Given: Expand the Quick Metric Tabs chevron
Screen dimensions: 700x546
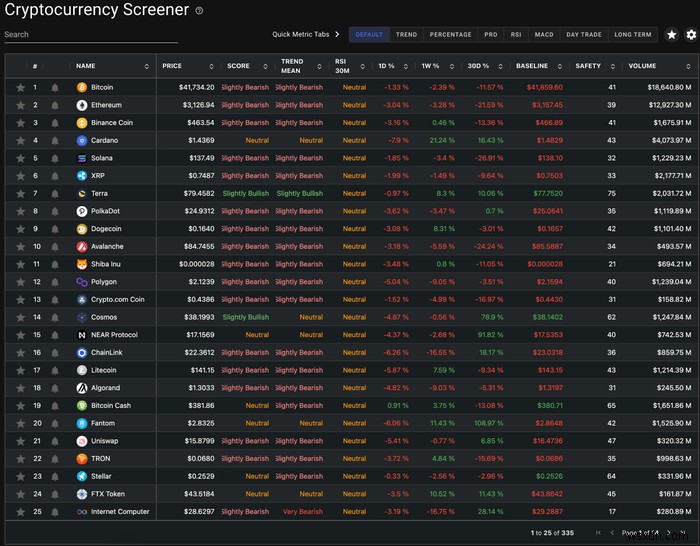Looking at the screenshot, I should (x=337, y=34).
